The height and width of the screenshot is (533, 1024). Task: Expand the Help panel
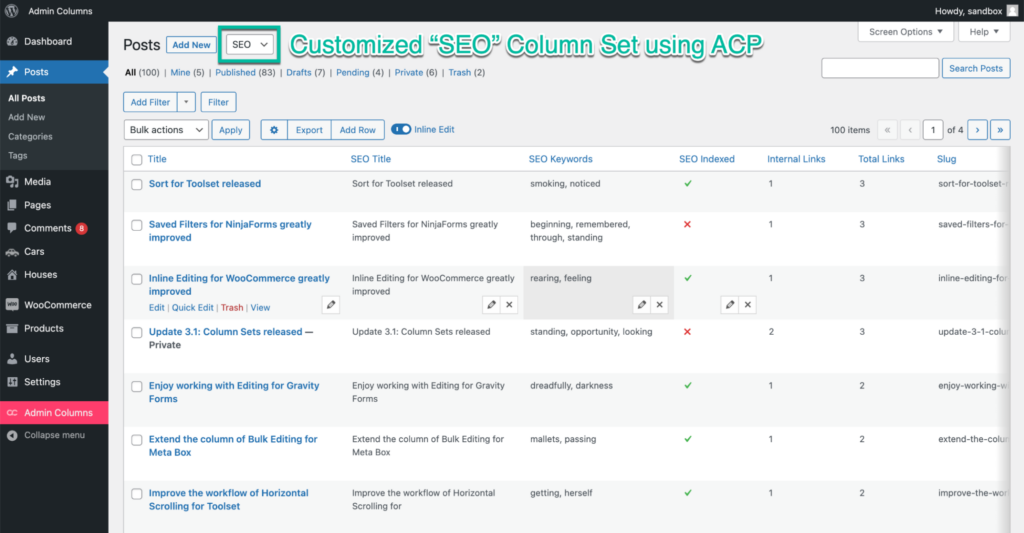click(x=984, y=31)
